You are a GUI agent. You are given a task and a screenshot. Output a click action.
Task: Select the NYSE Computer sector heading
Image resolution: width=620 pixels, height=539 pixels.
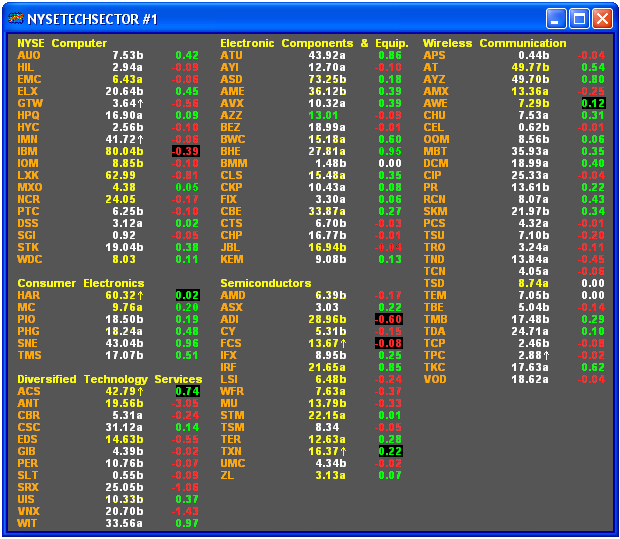[x=62, y=43]
